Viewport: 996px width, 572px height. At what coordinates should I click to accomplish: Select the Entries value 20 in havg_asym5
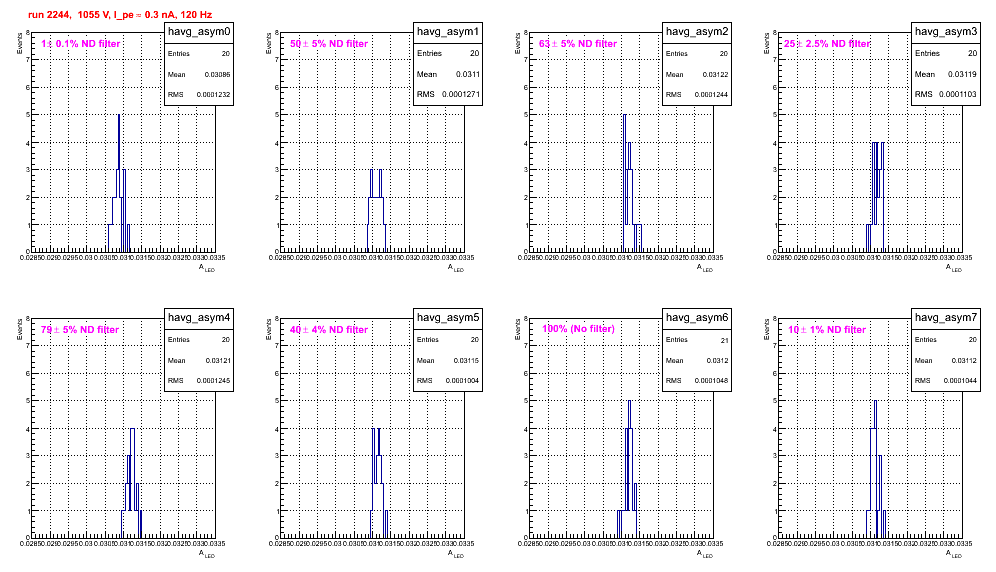click(475, 339)
